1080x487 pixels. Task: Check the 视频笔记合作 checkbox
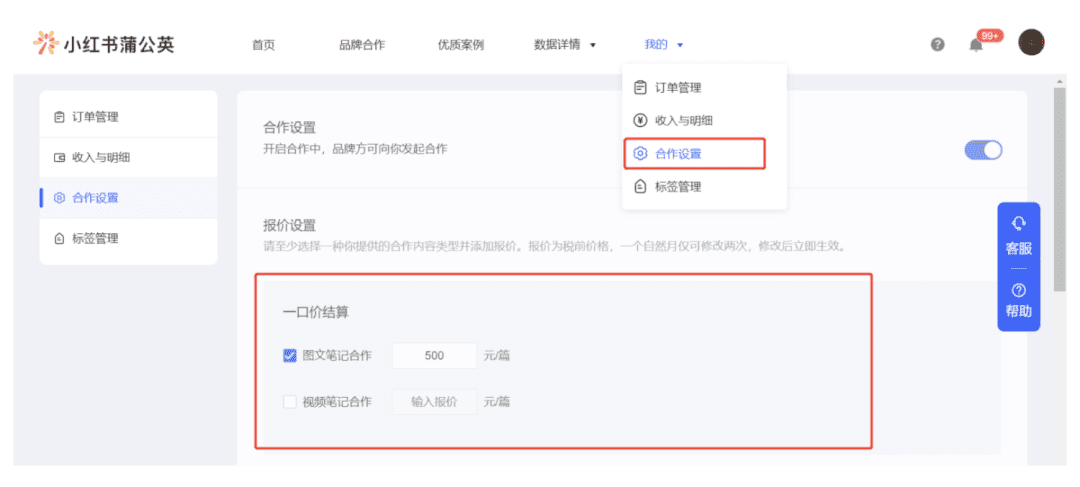[x=290, y=402]
